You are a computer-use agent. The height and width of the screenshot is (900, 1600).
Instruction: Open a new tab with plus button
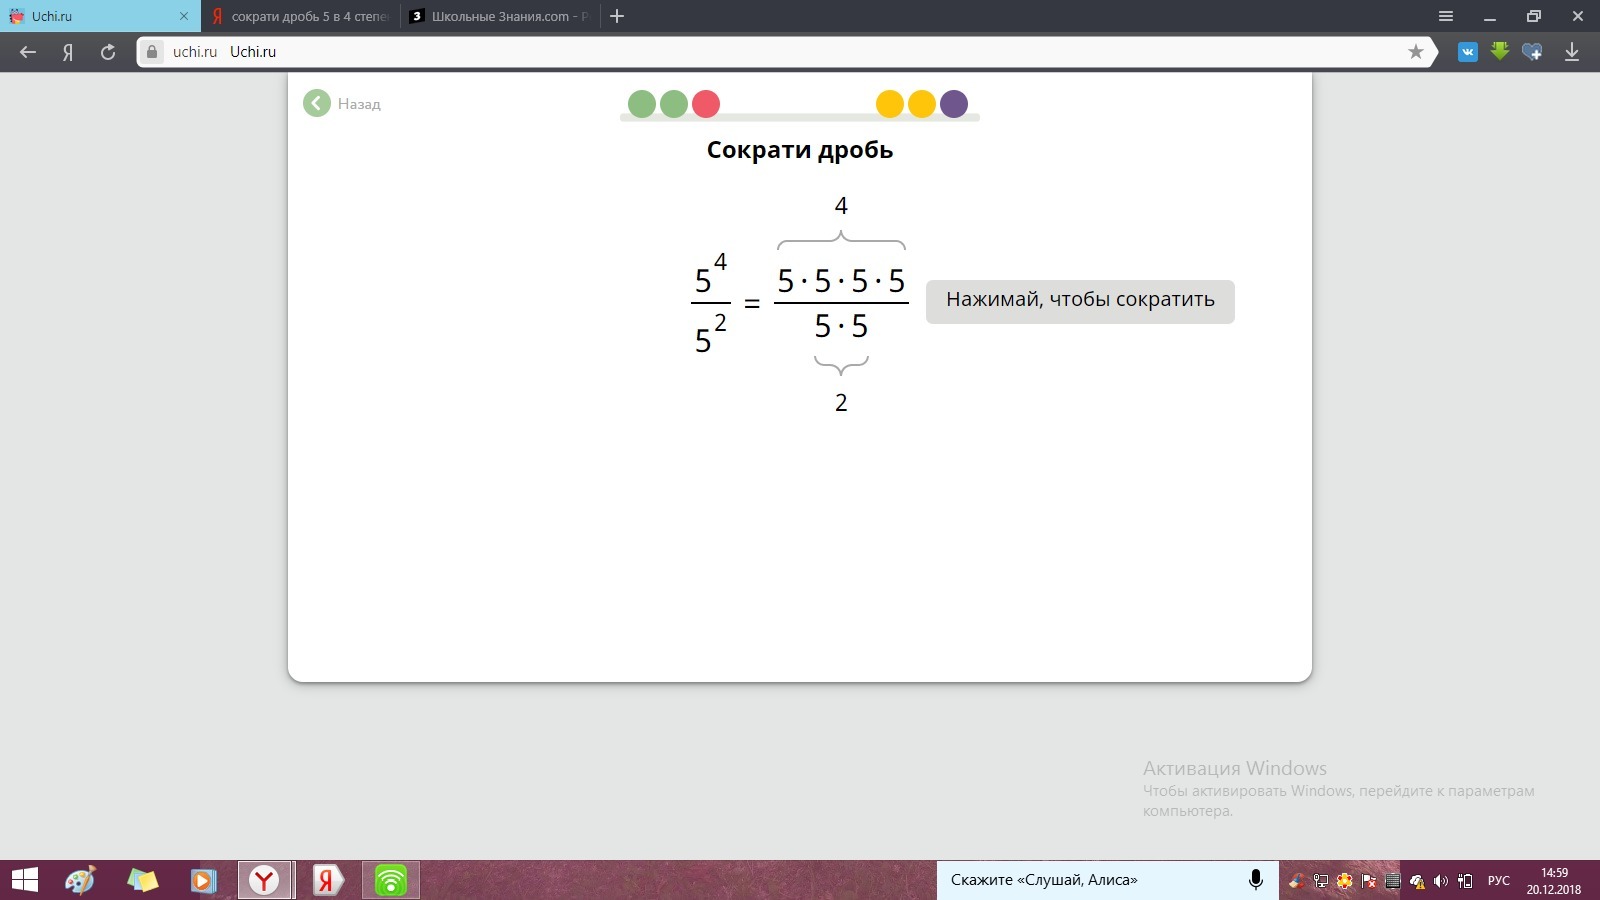[617, 16]
